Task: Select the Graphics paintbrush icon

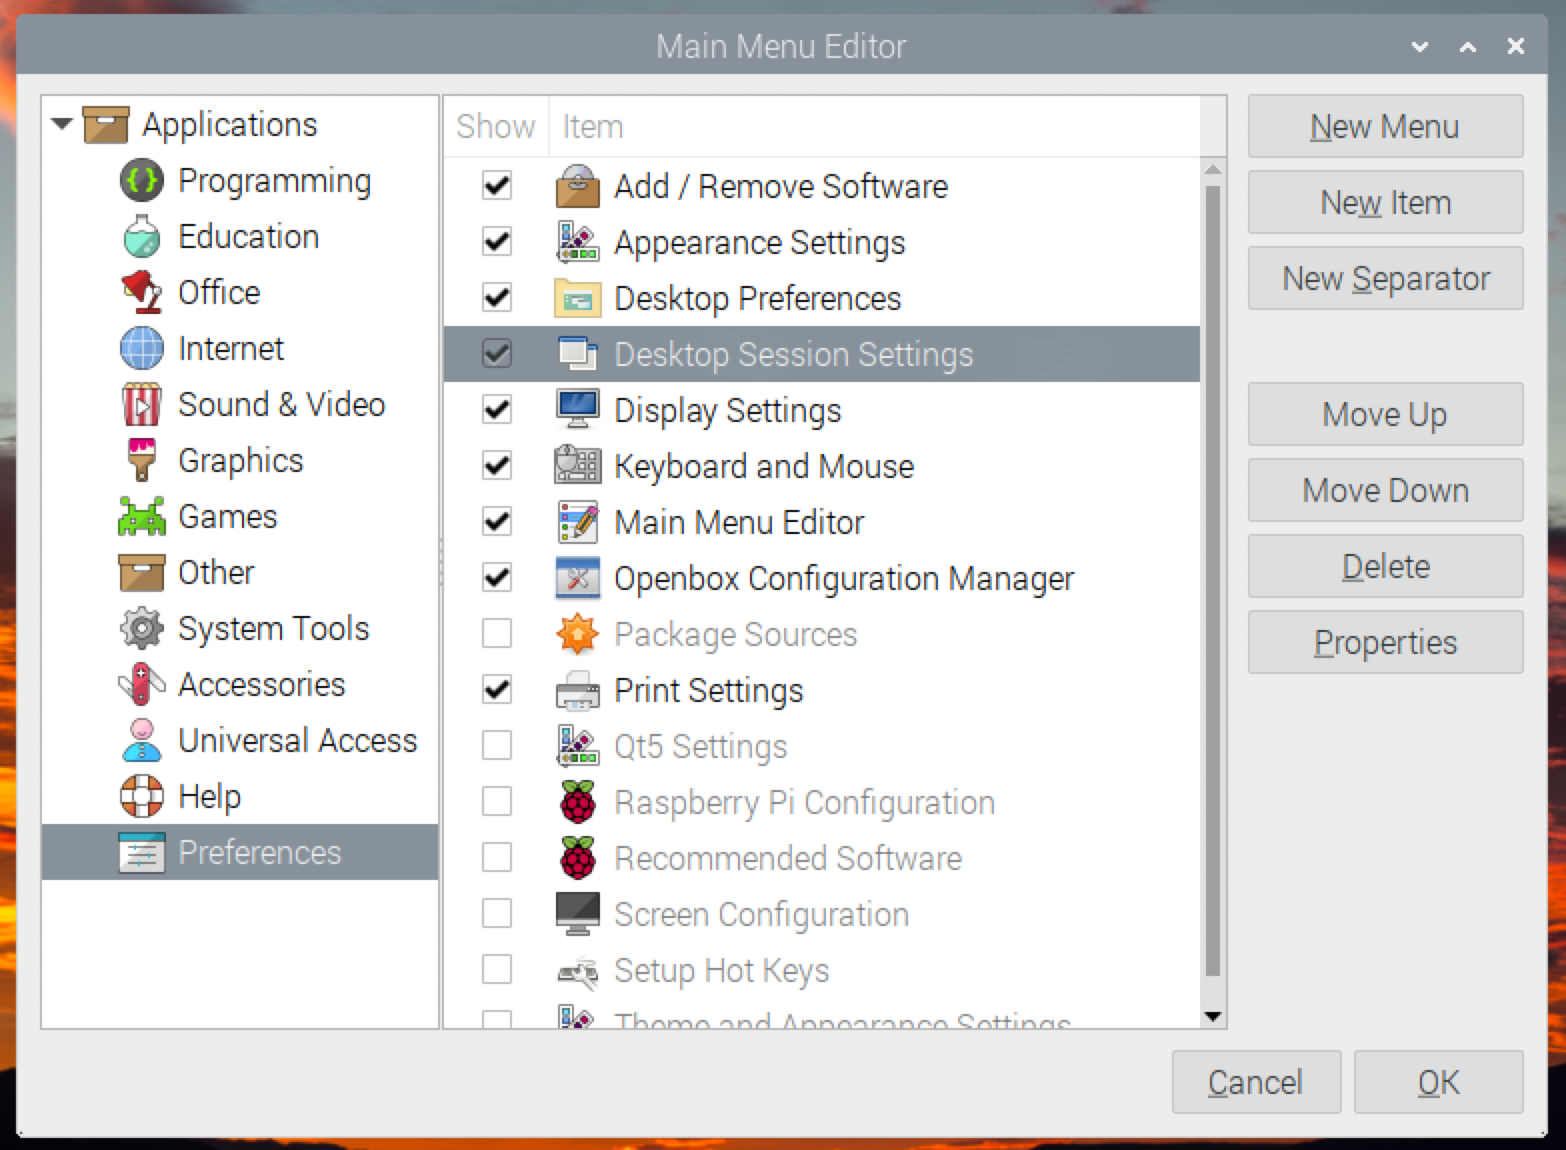Action: point(142,460)
